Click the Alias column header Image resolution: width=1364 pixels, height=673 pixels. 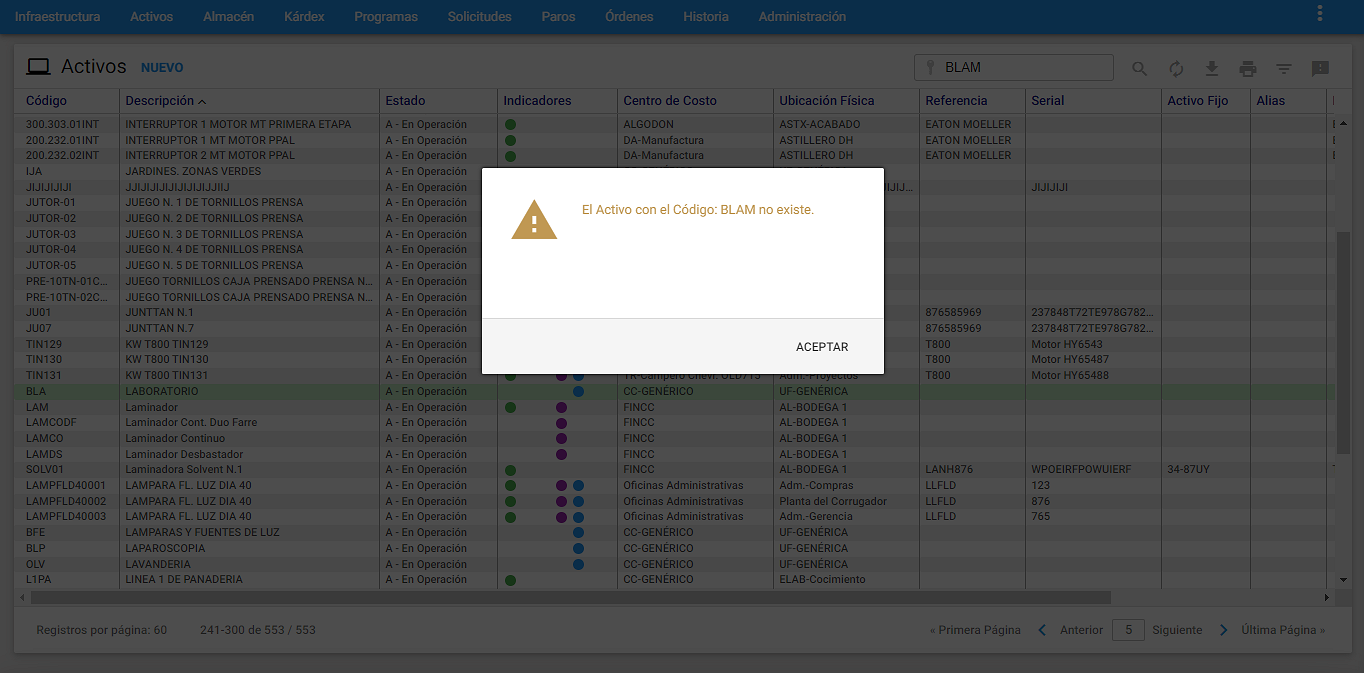tap(1271, 101)
